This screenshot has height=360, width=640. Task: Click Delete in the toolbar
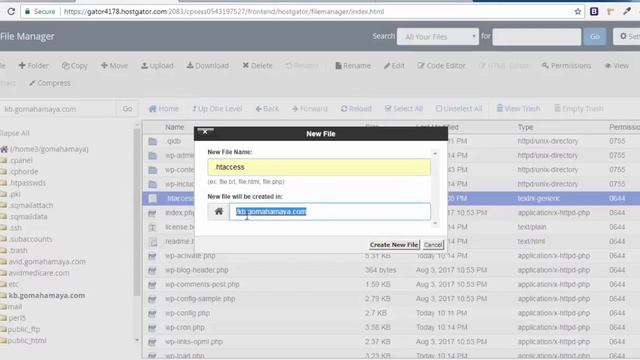257,66
